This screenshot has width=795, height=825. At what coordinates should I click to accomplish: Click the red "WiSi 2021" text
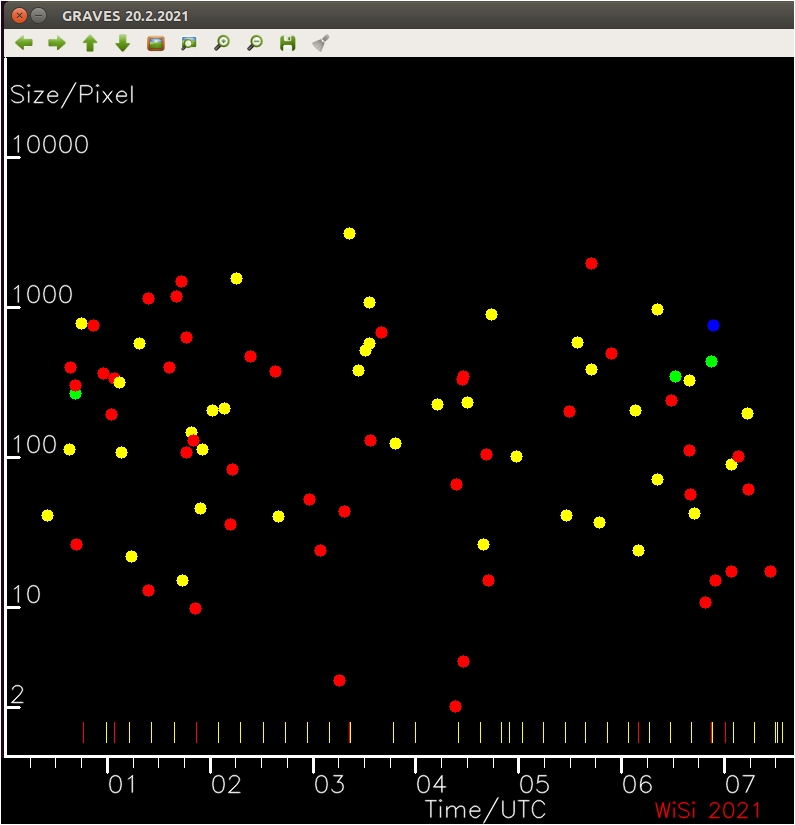tap(708, 810)
